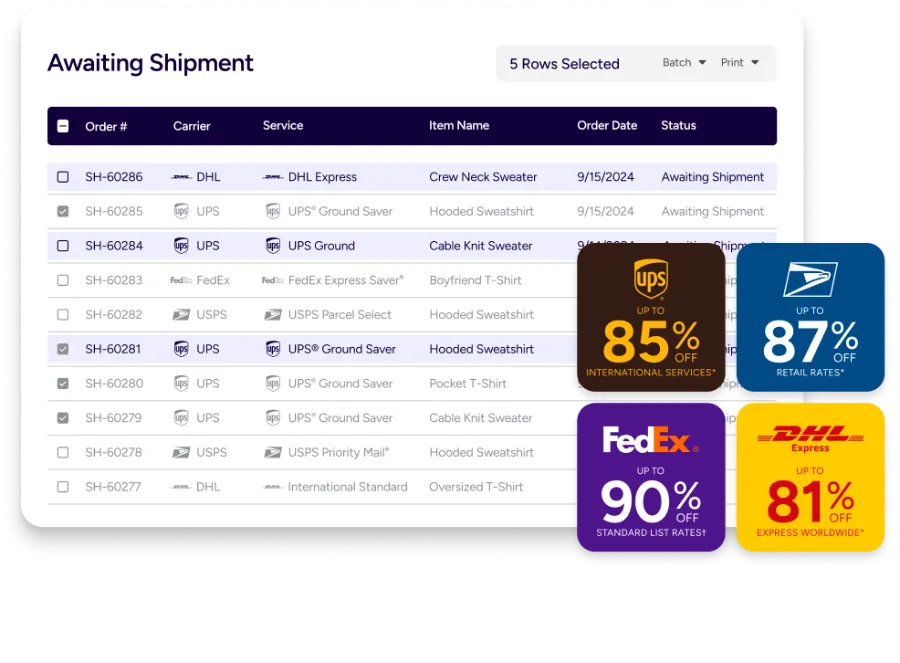Click the UPS Ground service icon
Image resolution: width=900 pixels, height=663 pixels.
point(273,246)
